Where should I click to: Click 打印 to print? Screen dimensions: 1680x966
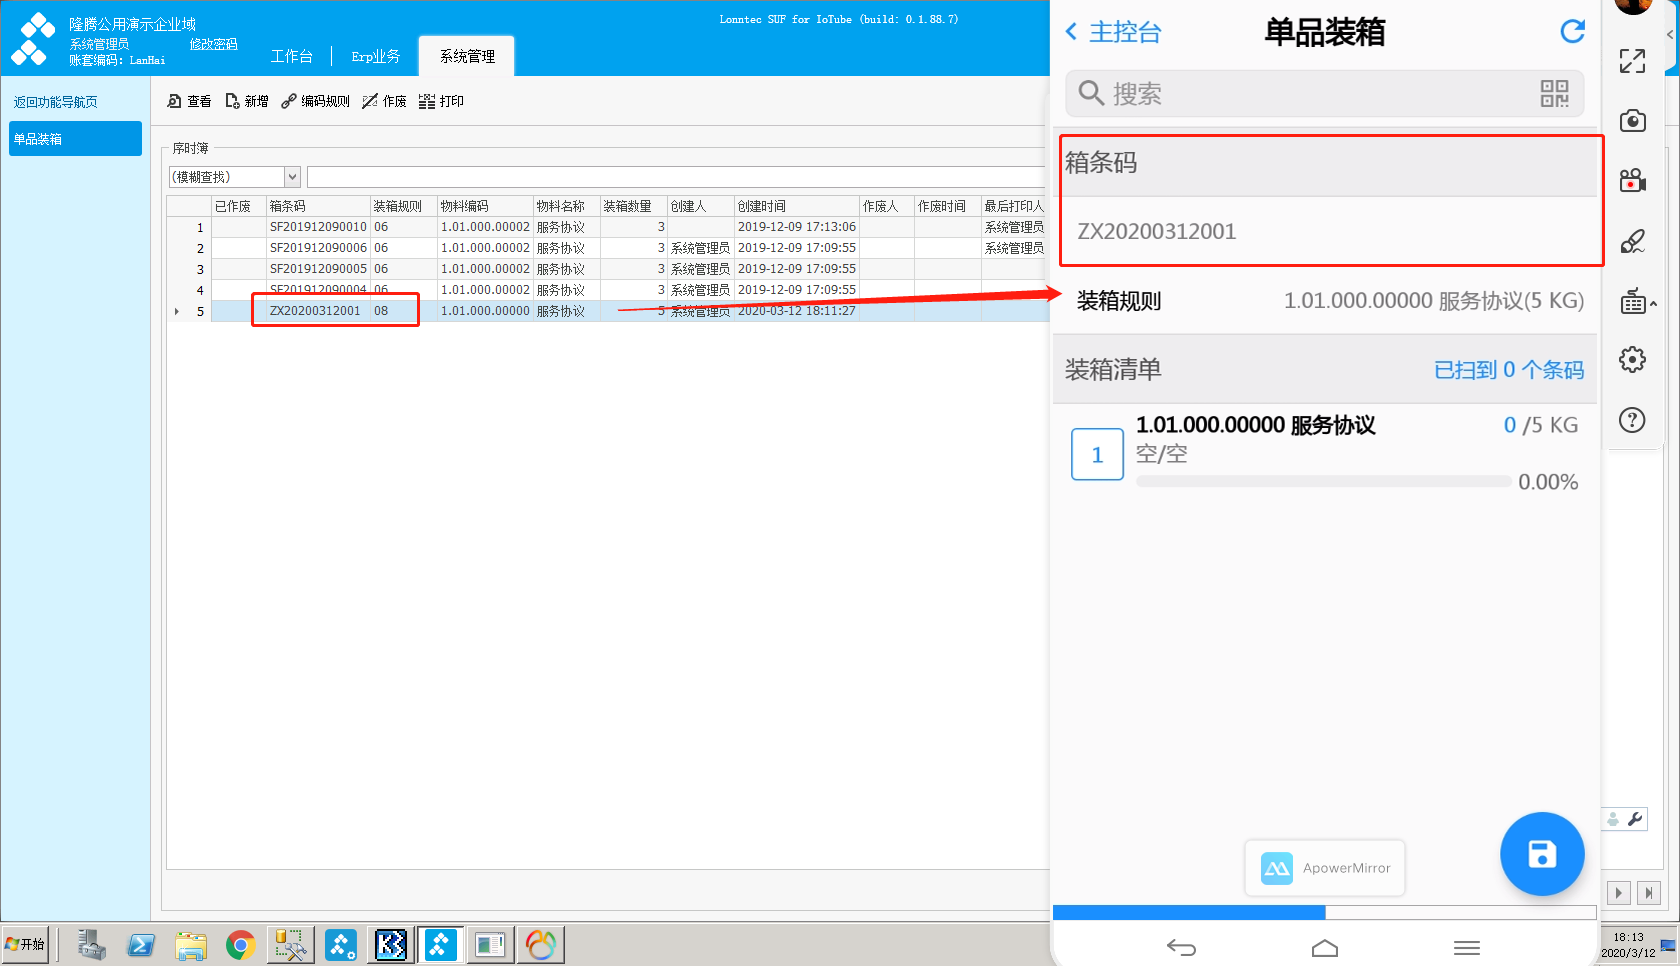tap(442, 101)
